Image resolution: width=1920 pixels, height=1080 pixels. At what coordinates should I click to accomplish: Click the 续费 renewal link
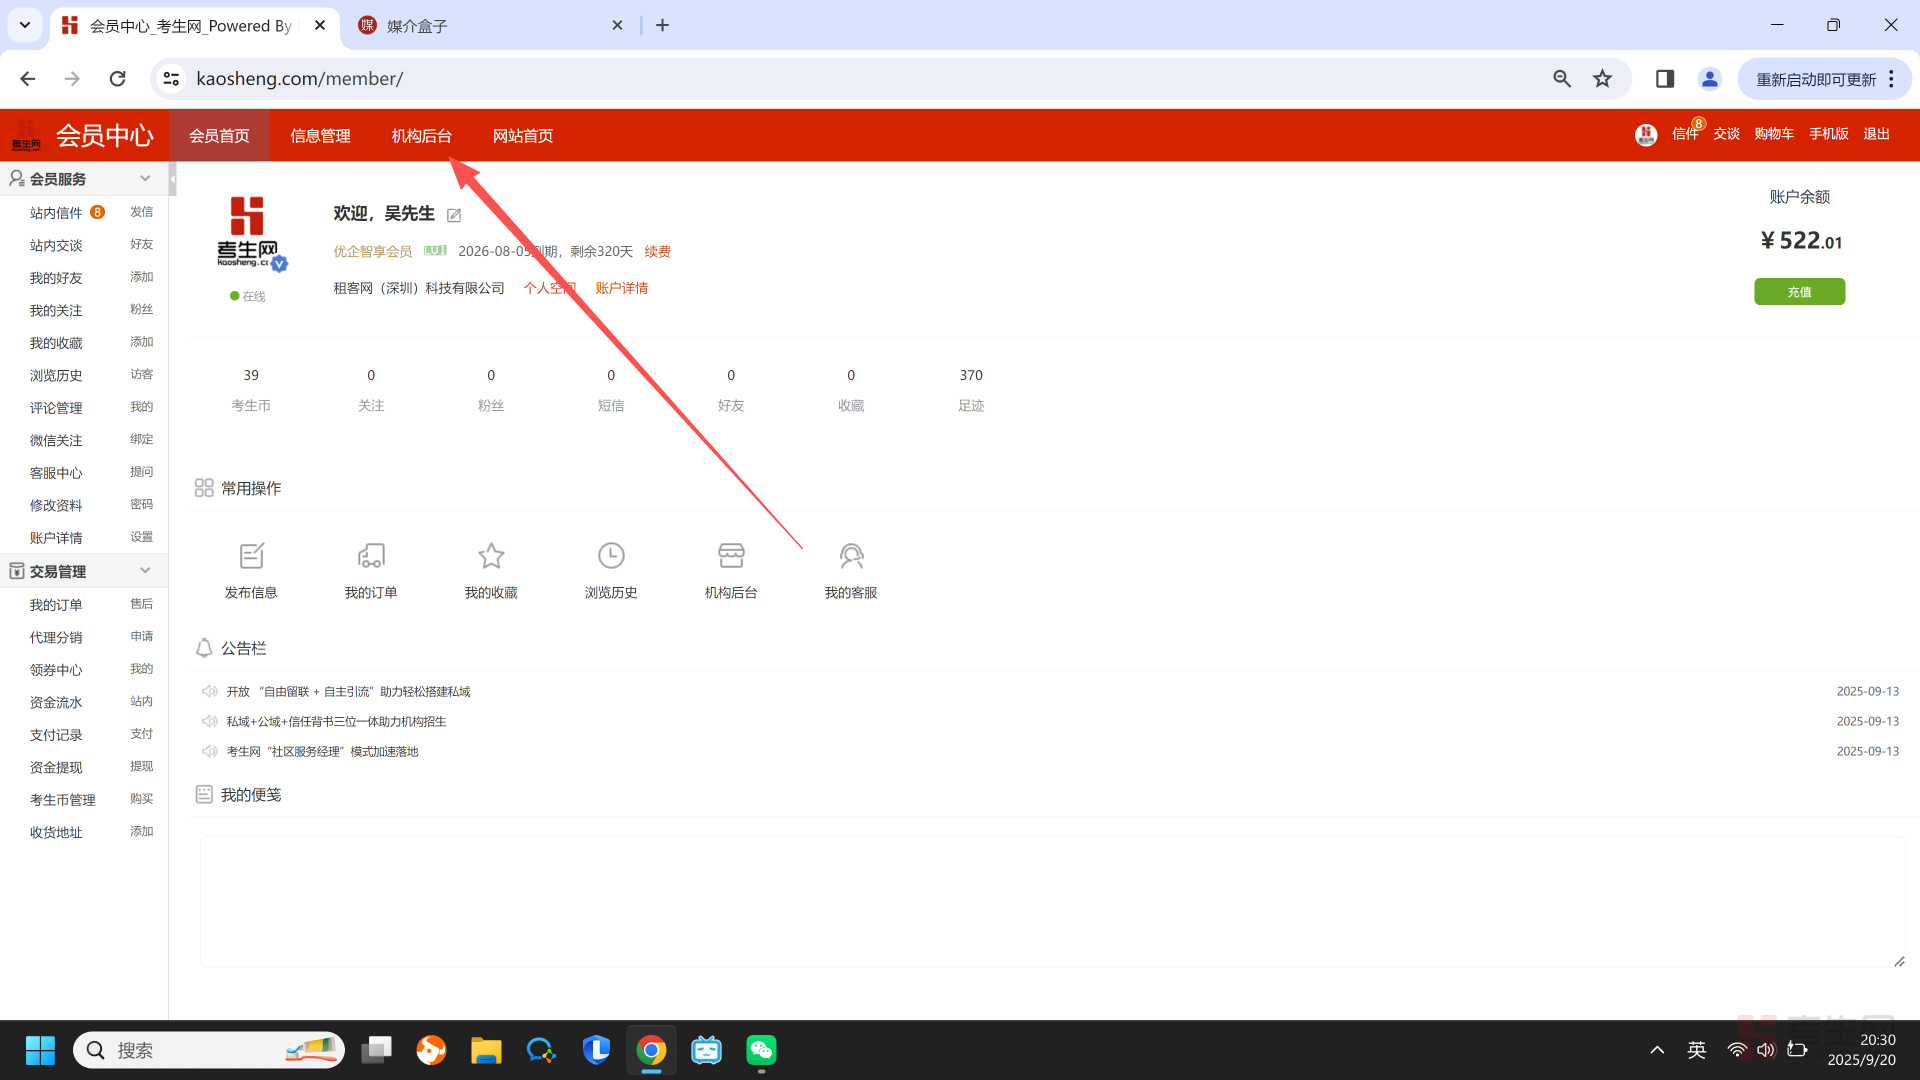tap(657, 252)
